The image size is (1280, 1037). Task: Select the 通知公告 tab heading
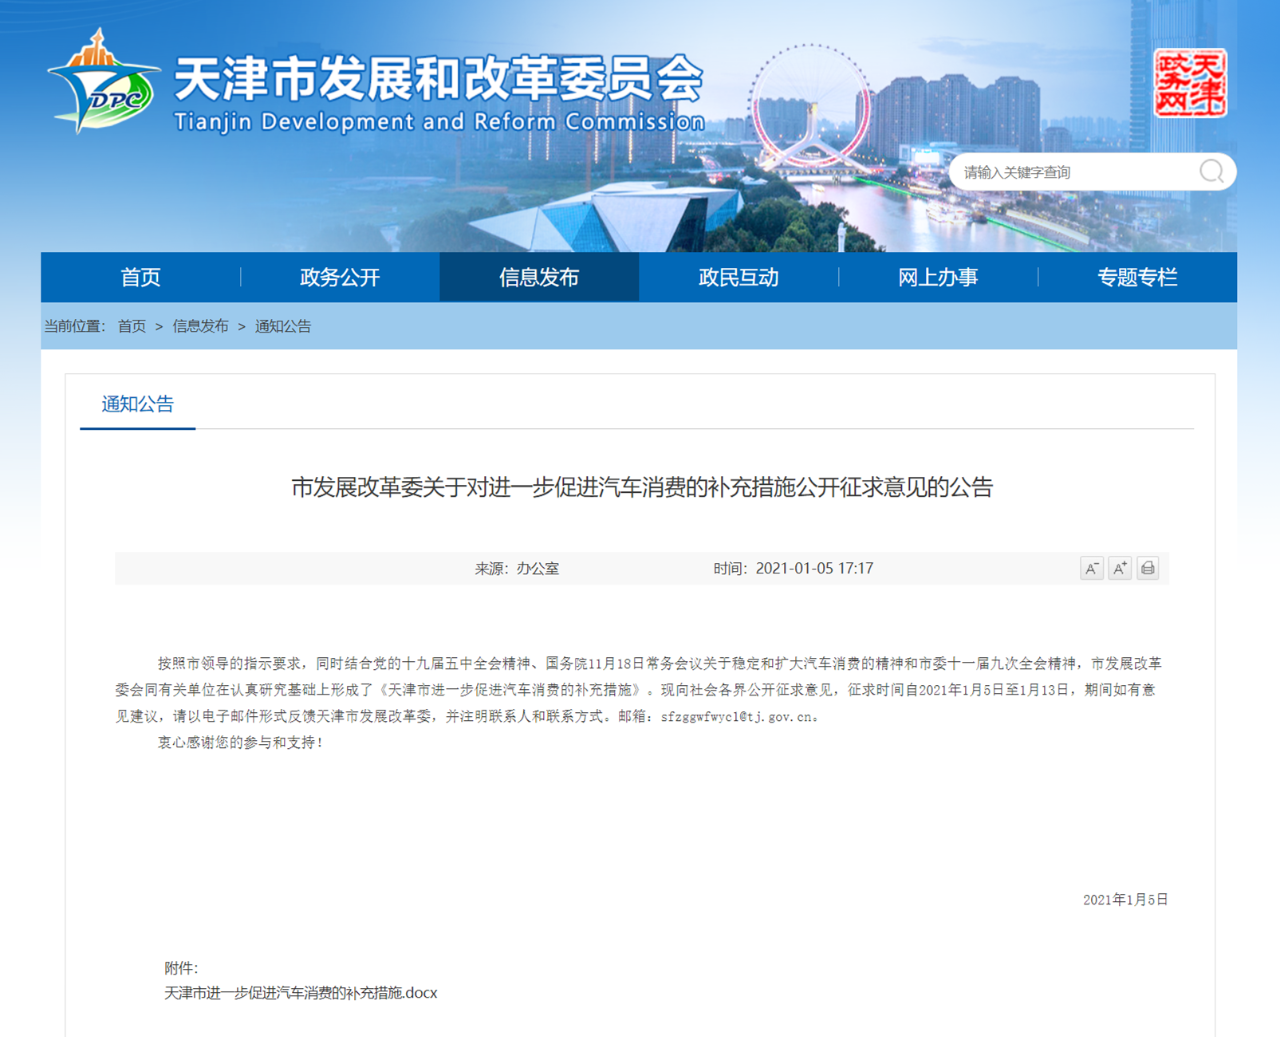138,404
